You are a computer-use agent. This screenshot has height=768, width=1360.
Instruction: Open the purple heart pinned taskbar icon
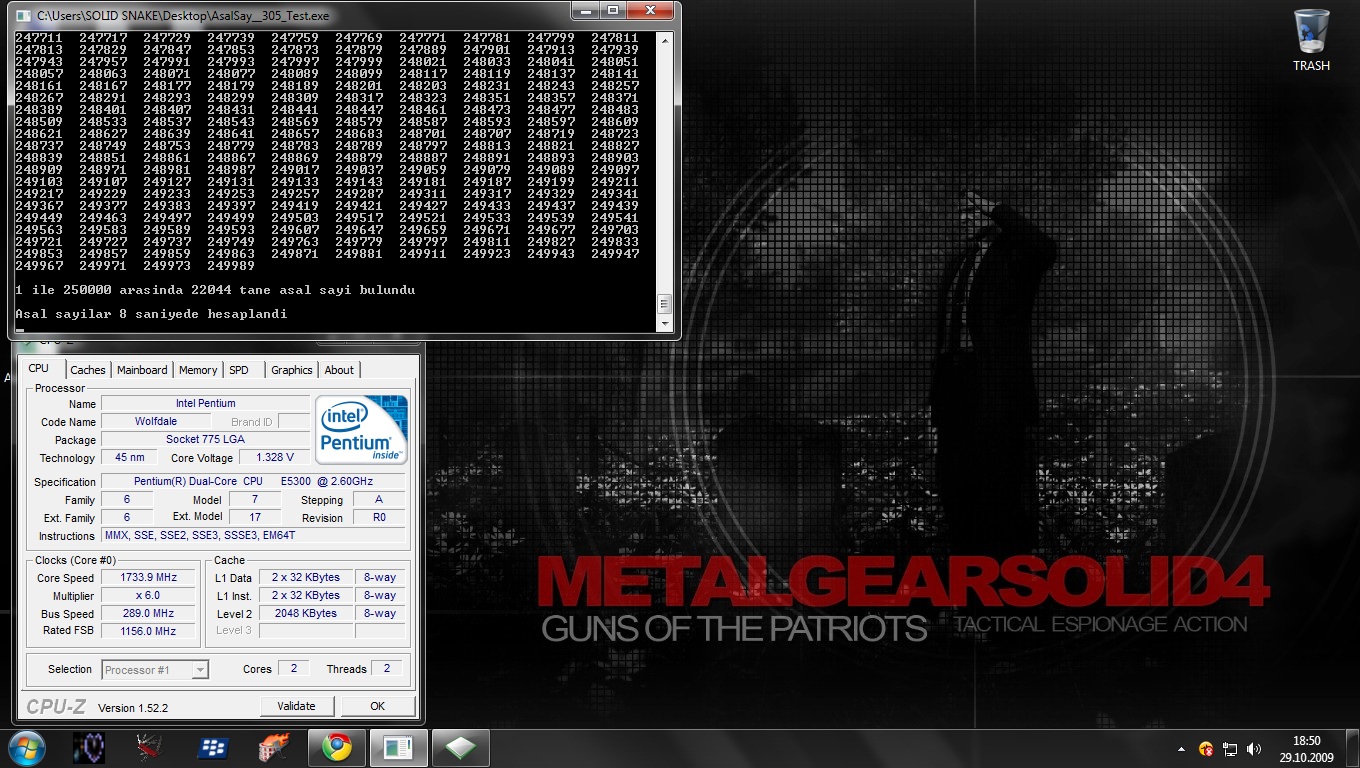coord(91,748)
